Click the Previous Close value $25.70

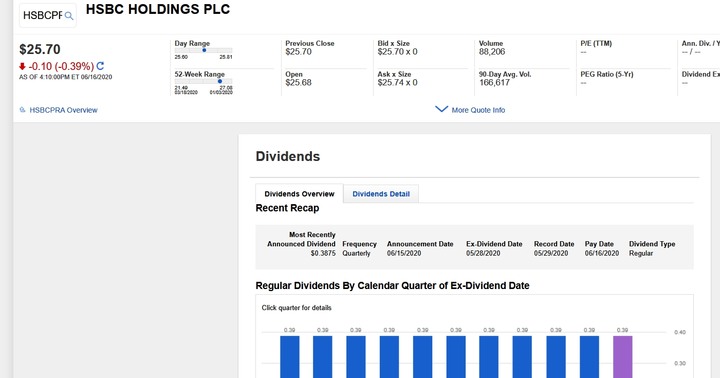(x=298, y=52)
